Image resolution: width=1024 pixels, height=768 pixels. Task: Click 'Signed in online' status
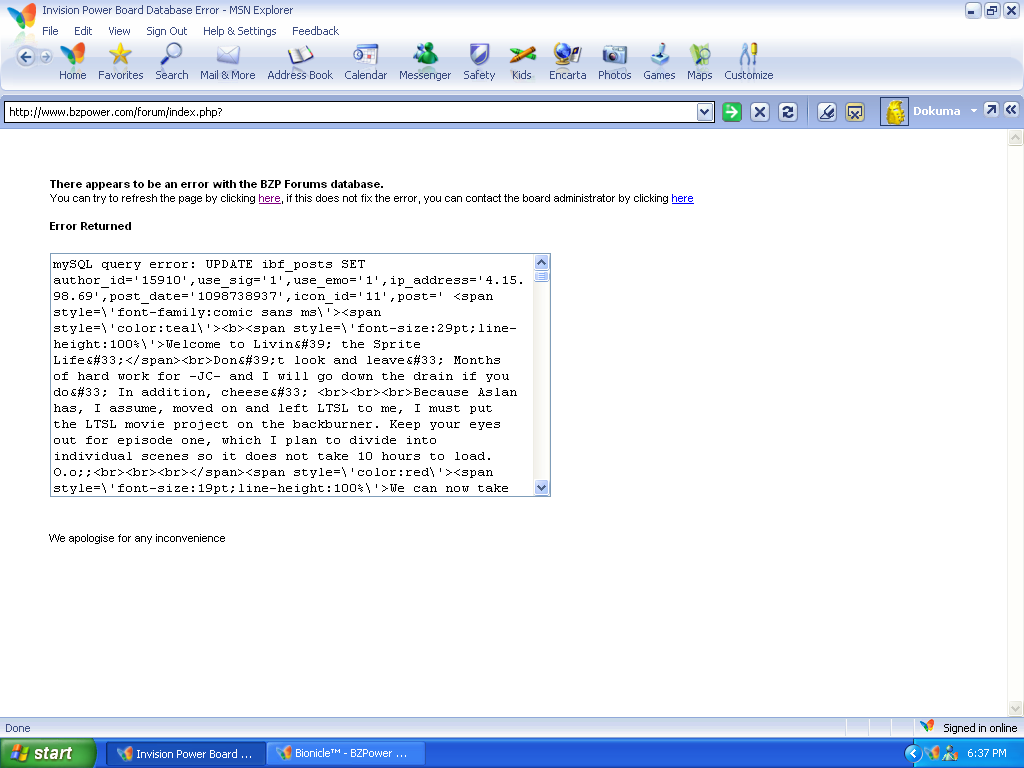[980, 728]
